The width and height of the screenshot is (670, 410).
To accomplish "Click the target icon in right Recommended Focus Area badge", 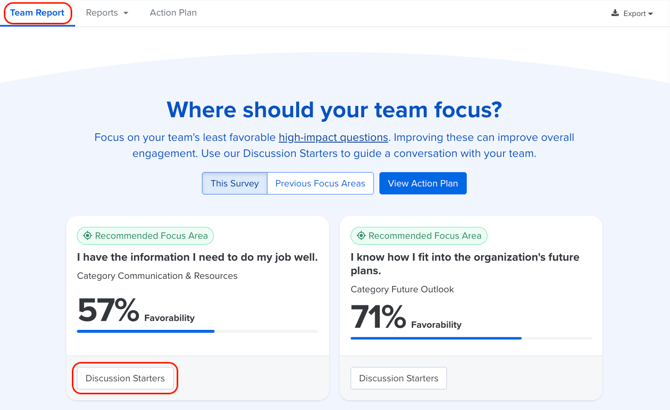I will (361, 236).
